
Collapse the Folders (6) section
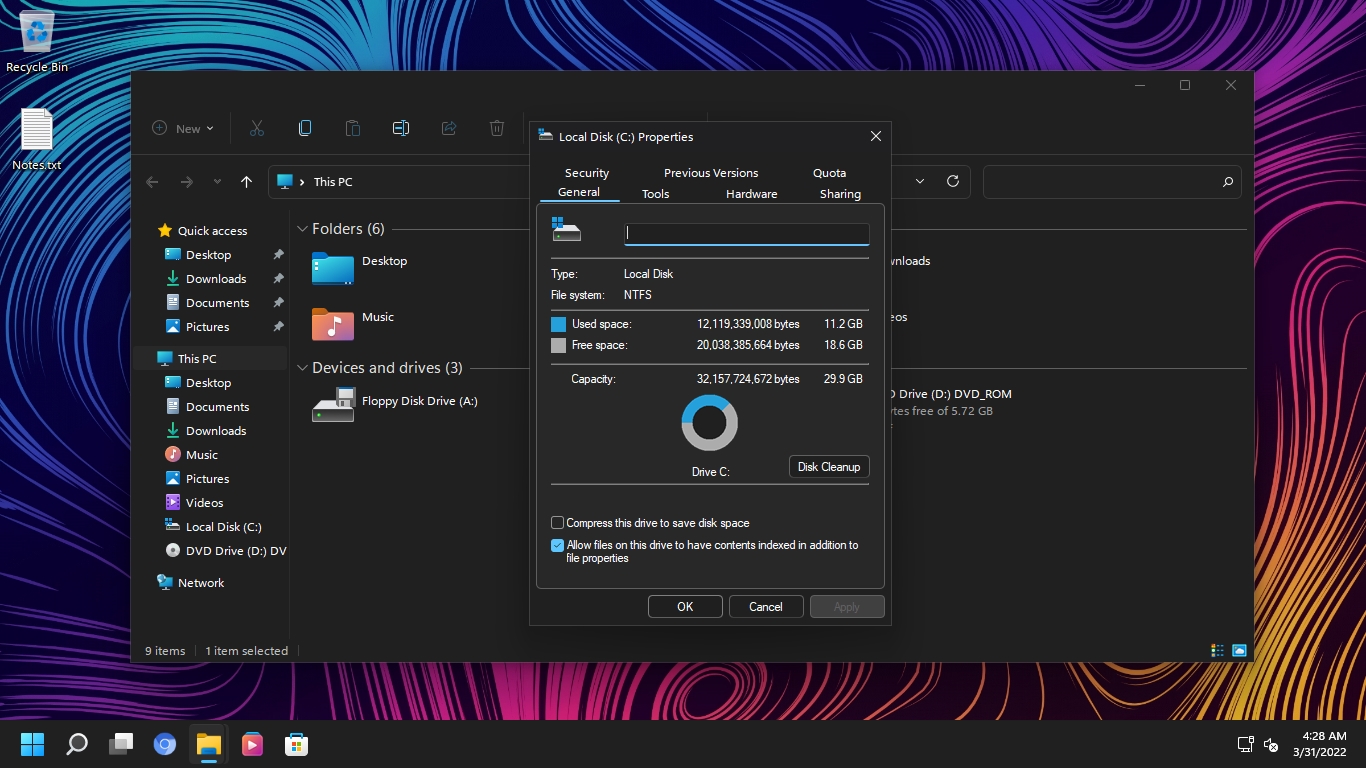pyautogui.click(x=302, y=228)
